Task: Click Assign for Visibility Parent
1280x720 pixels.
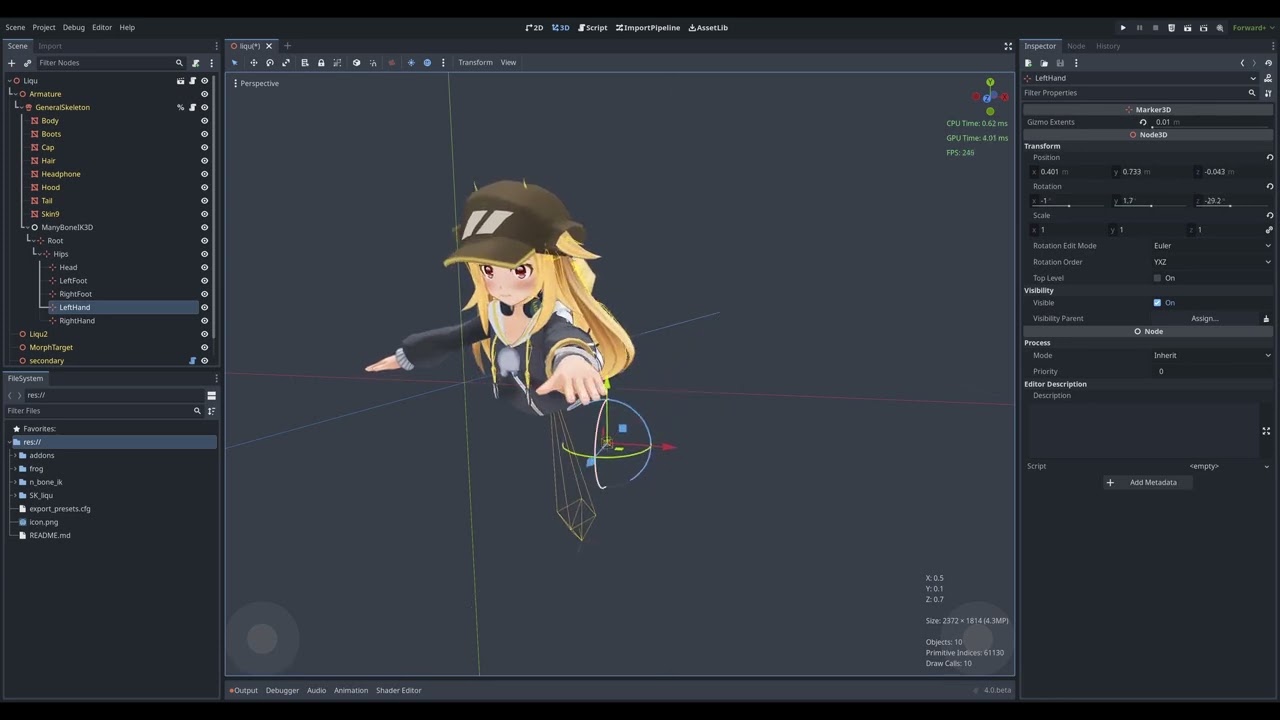Action: click(1205, 319)
